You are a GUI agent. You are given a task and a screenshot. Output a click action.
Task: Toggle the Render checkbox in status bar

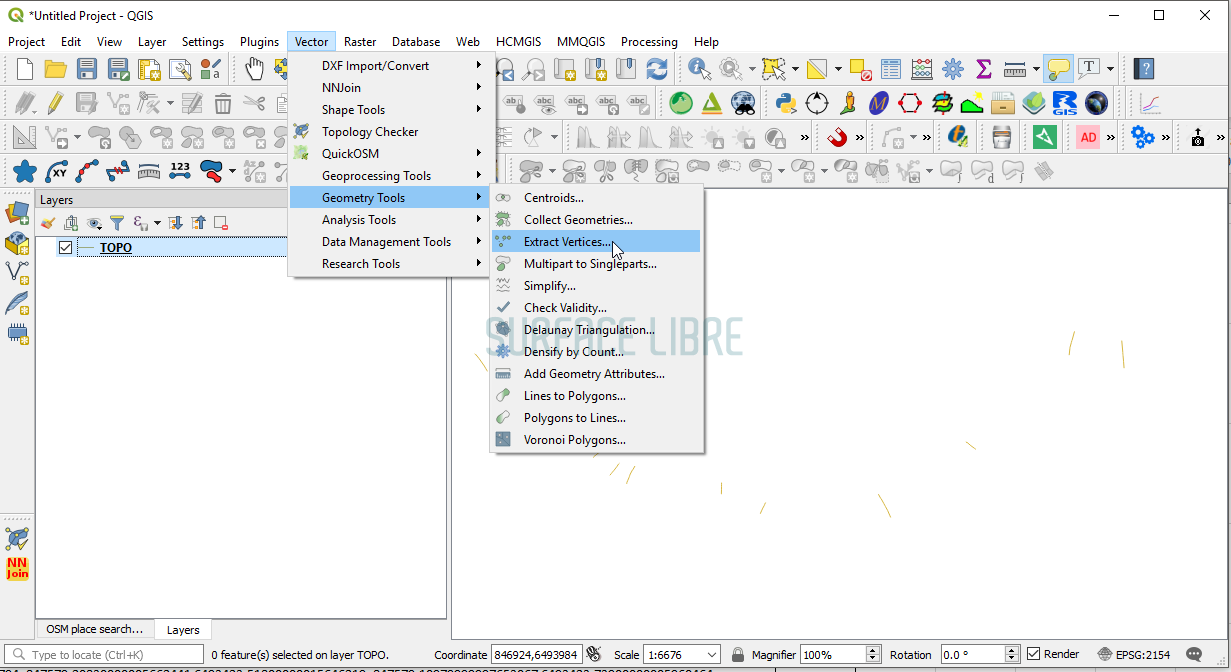point(1034,654)
